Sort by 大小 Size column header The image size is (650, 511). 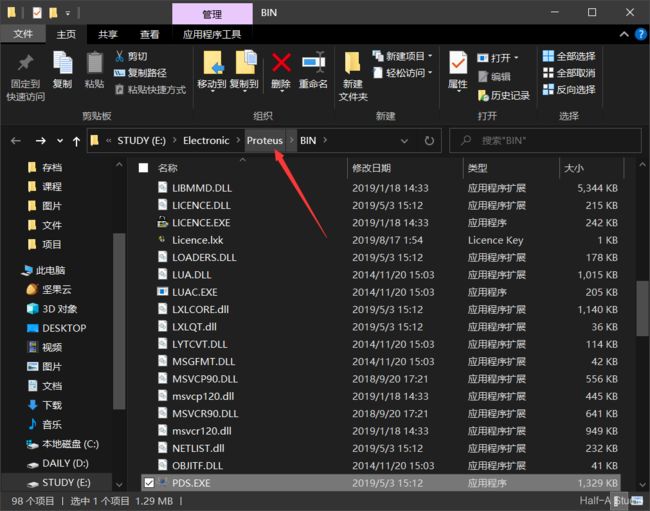574,168
